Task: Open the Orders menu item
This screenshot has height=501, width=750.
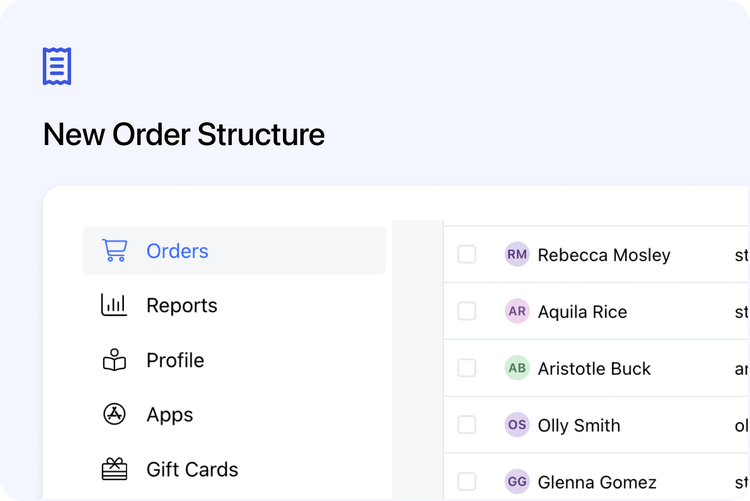Action: [x=234, y=250]
